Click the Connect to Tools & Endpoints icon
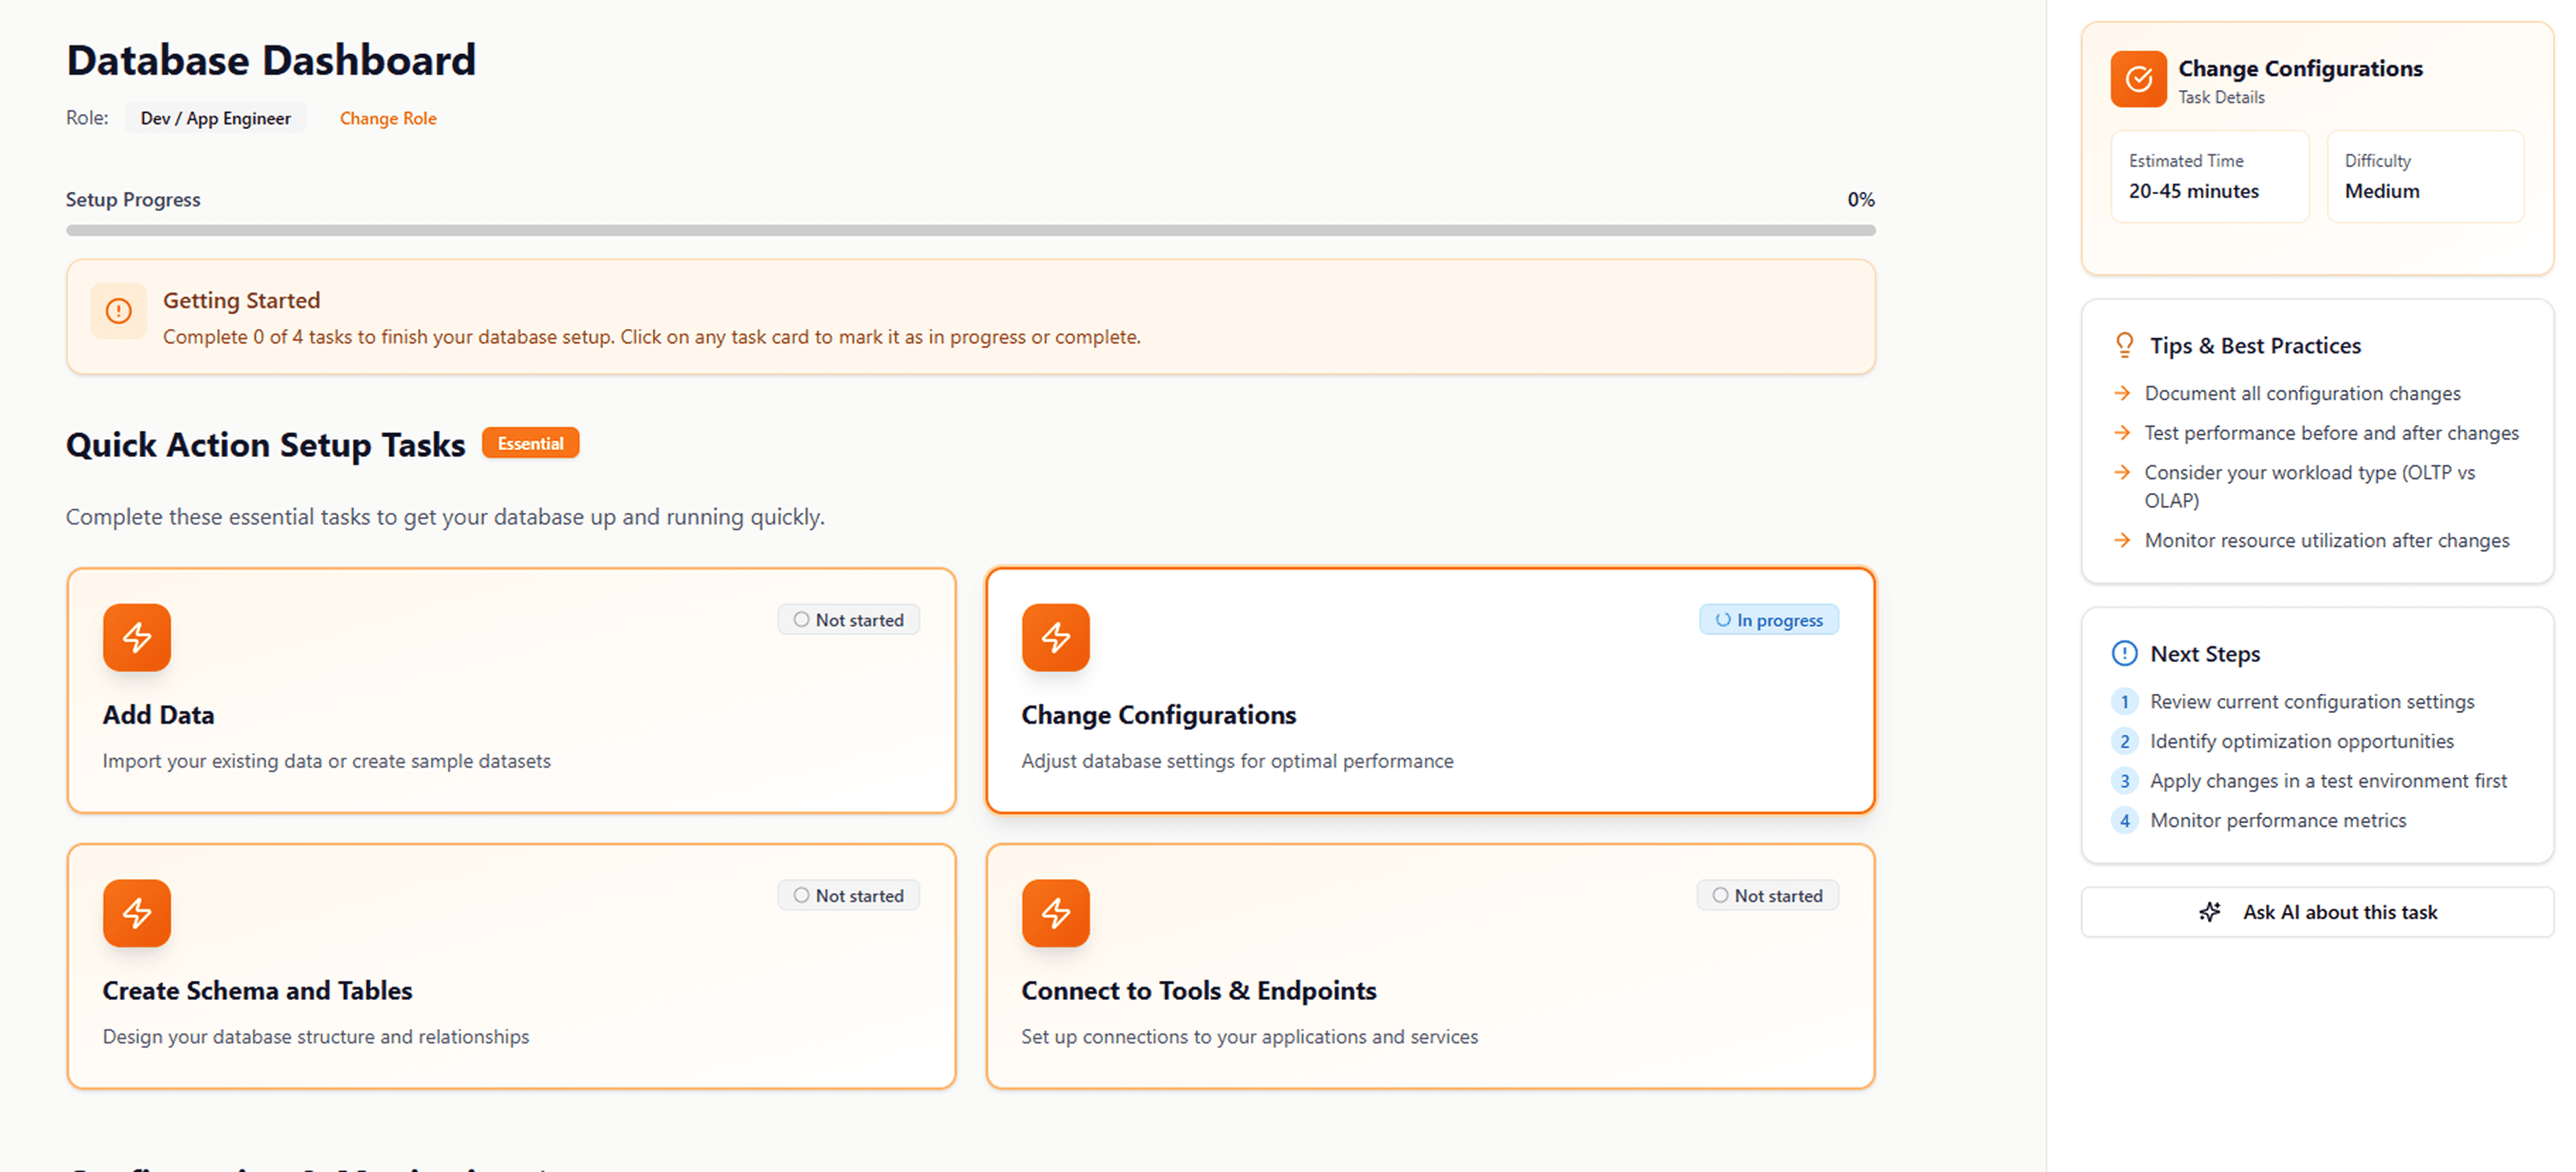Screen dimensions: 2576x1172 pos(1055,912)
